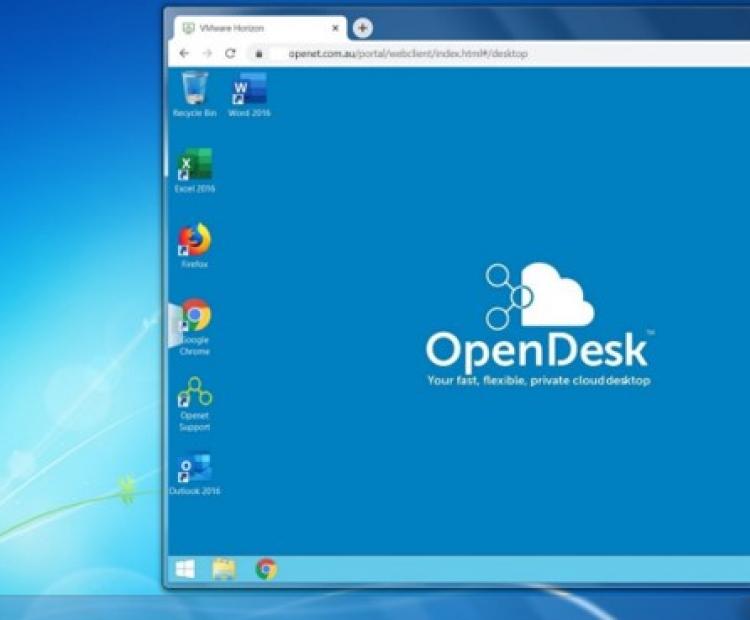Reload the page with the refresh button
Image resolution: width=750 pixels, height=620 pixels.
230,54
